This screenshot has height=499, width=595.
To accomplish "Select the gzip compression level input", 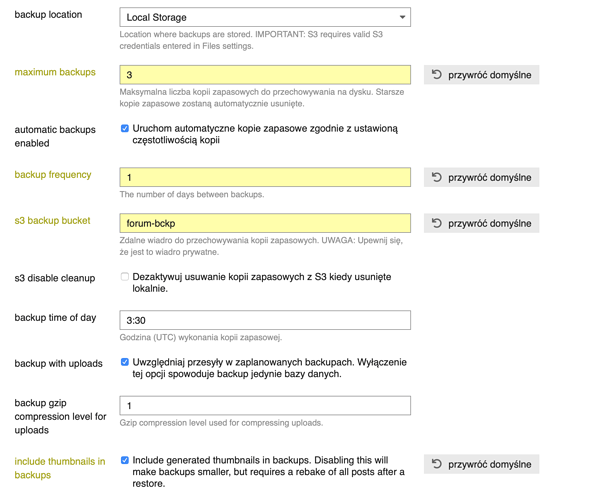I will point(265,406).
